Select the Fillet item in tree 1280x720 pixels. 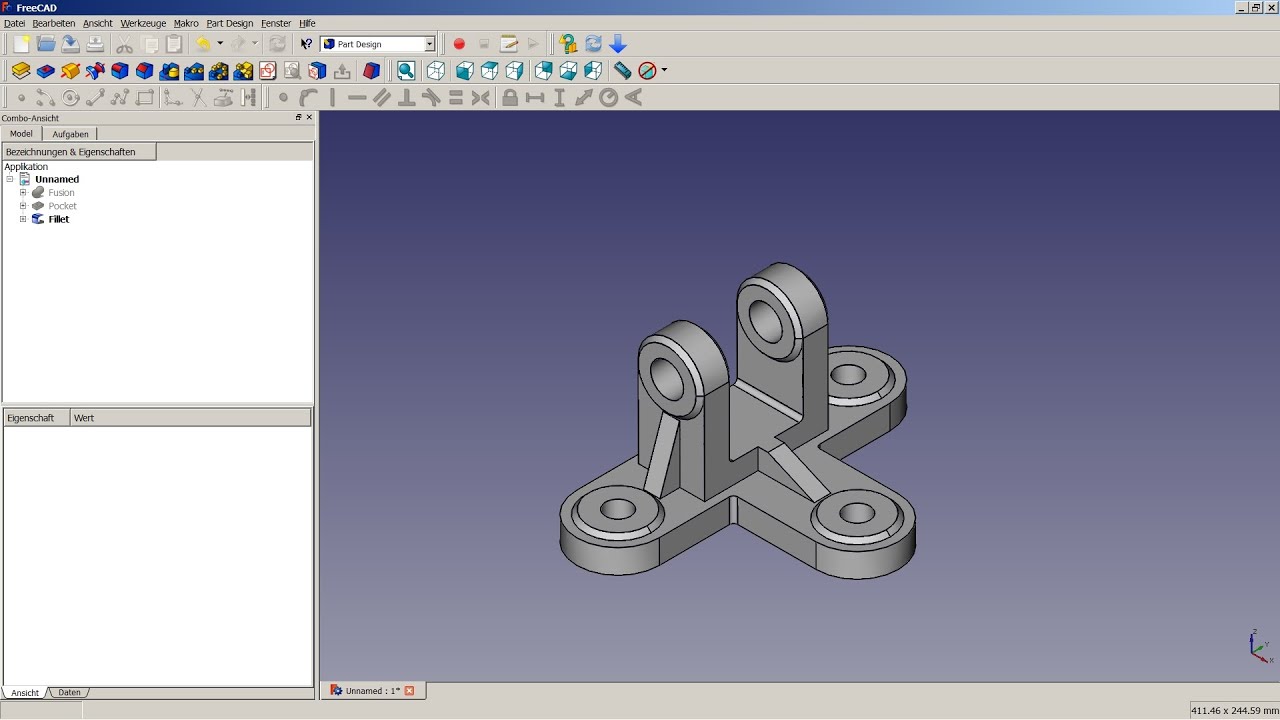pos(59,219)
